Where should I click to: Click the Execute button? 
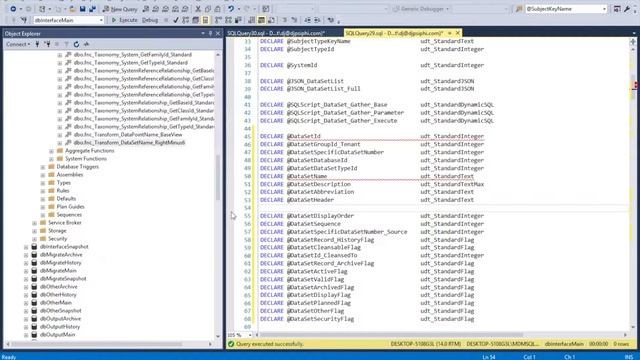pos(124,20)
